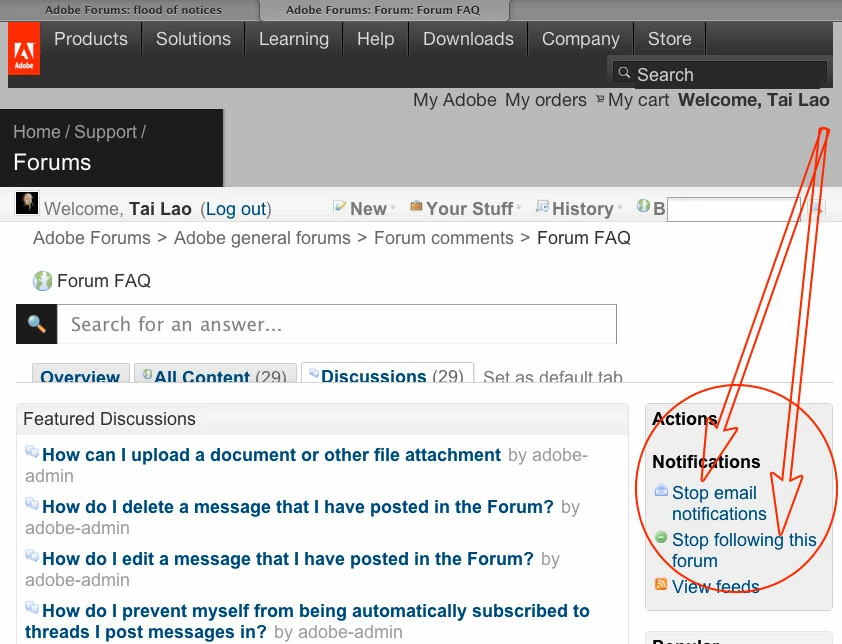Viewport: 842px width, 644px height.
Task: Open How can I upload a document thread
Action: pyautogui.click(x=271, y=455)
